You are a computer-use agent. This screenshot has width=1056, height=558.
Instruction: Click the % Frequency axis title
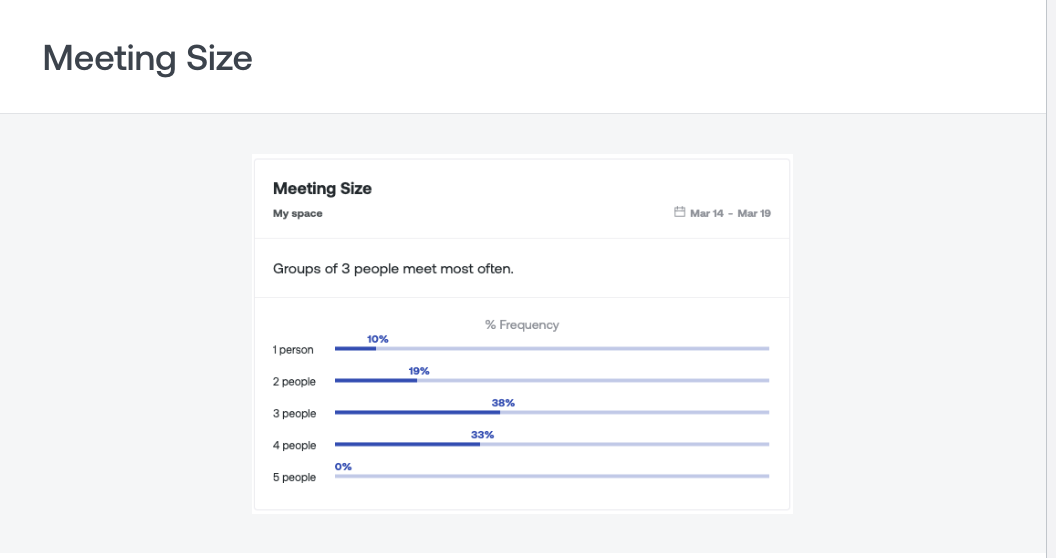pyautogui.click(x=522, y=324)
